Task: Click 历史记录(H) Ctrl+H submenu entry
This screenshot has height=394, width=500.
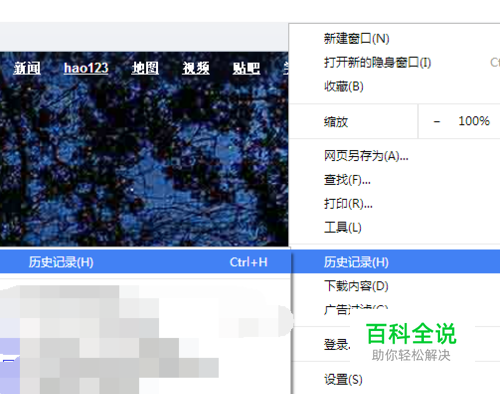Action: click(x=145, y=262)
